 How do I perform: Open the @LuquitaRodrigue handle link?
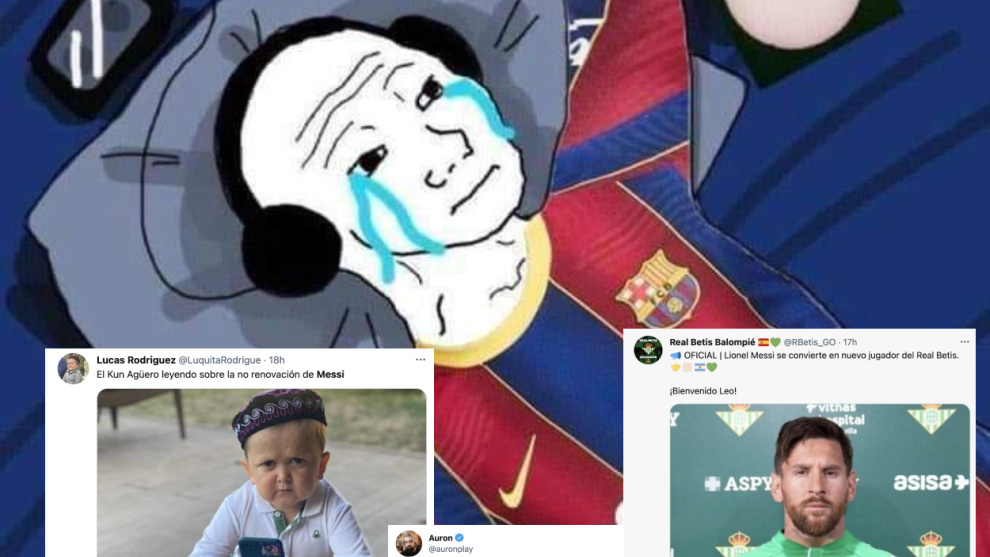(x=219, y=360)
